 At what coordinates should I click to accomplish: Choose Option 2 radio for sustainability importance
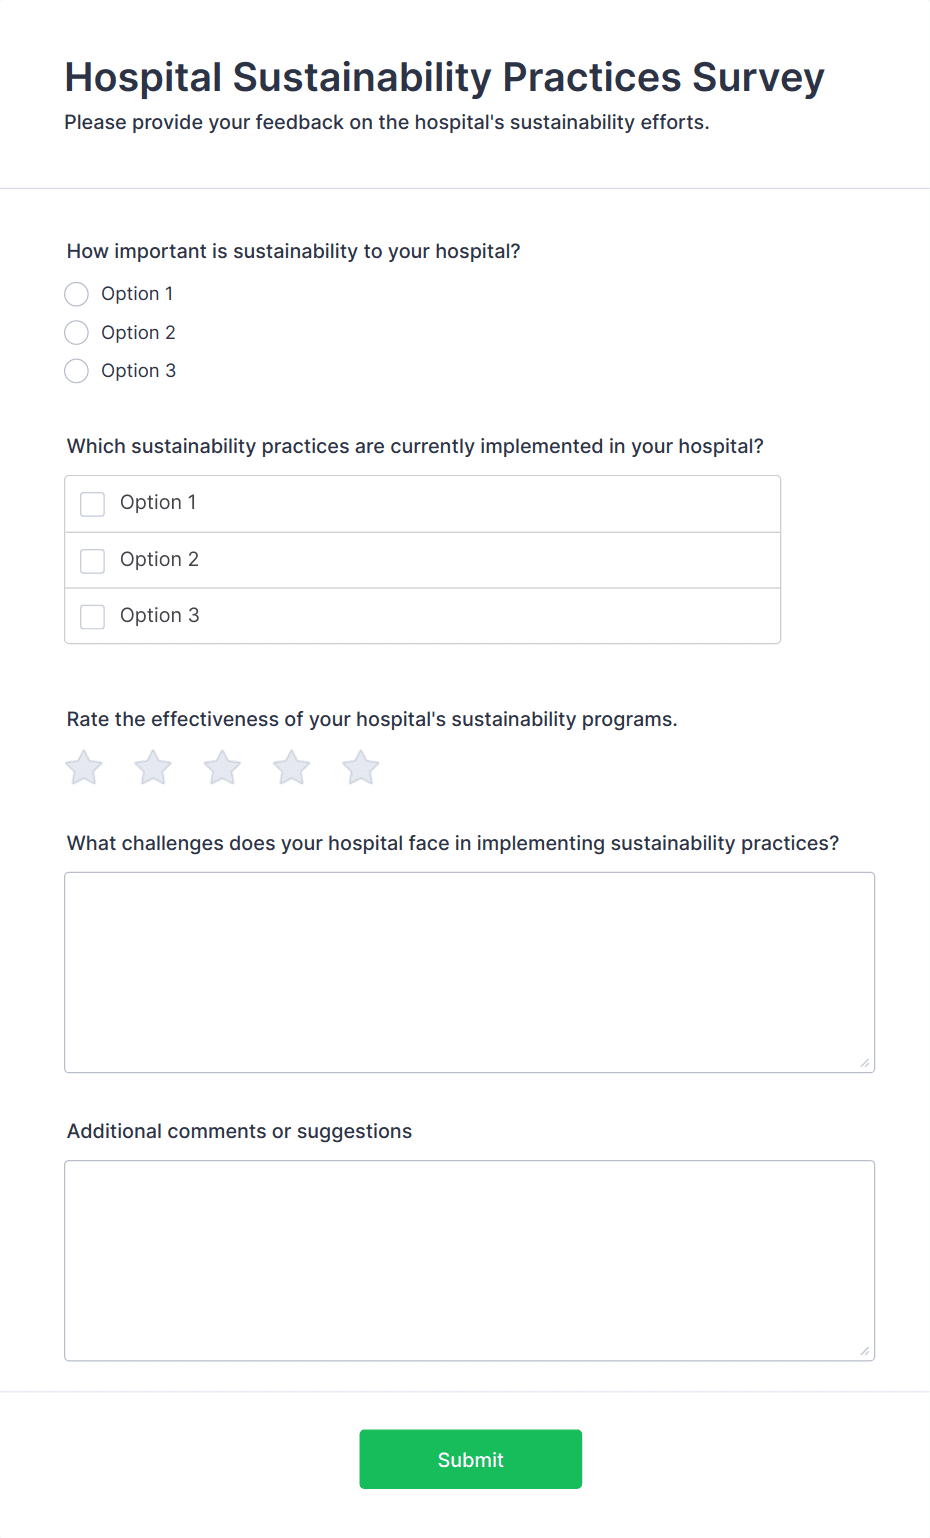click(77, 332)
